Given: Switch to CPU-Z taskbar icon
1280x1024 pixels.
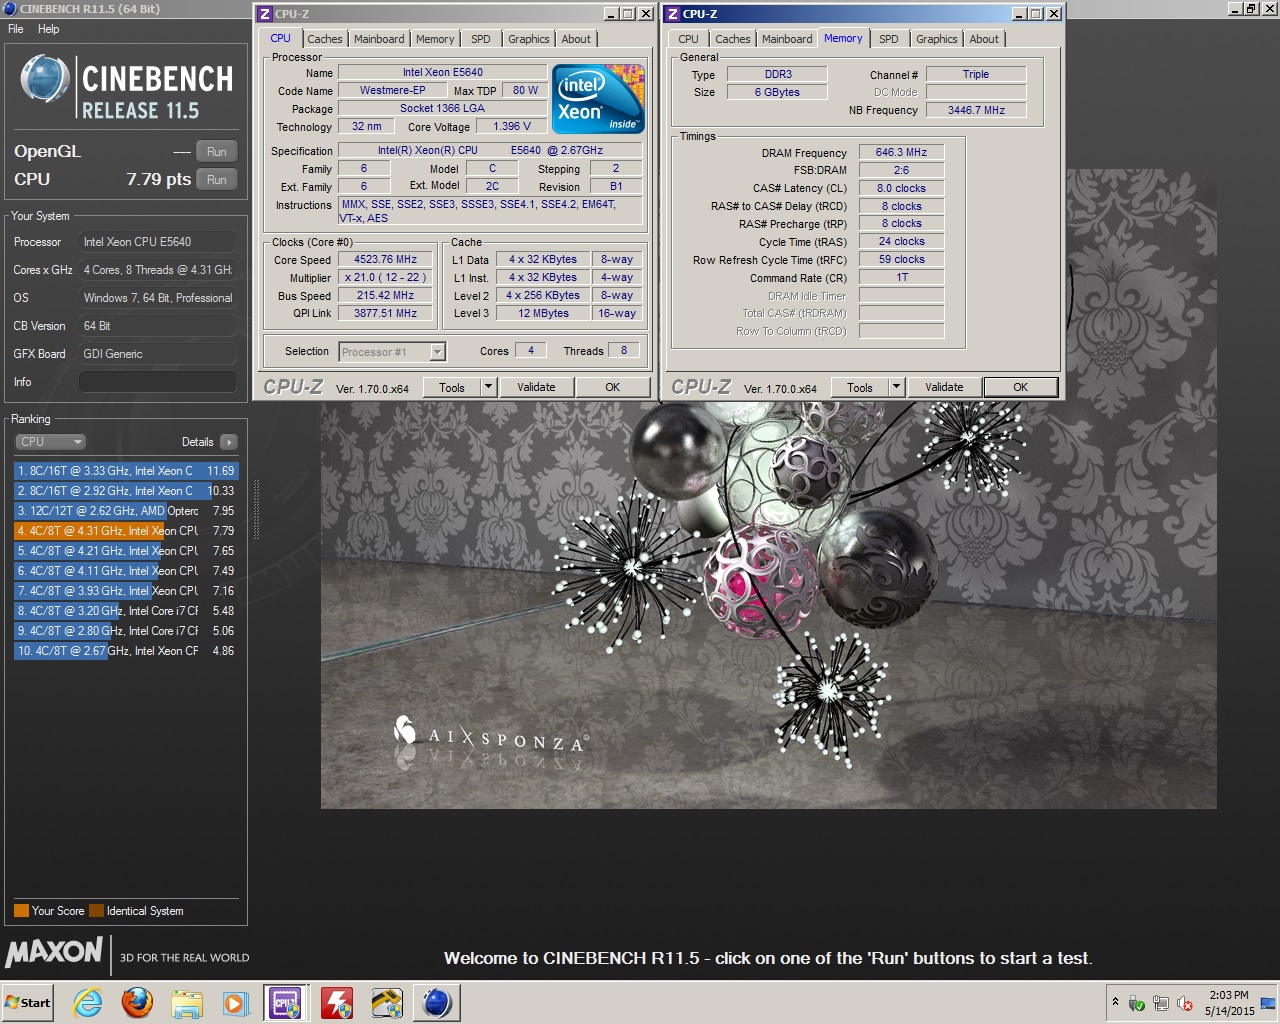Looking at the screenshot, I should (286, 1003).
